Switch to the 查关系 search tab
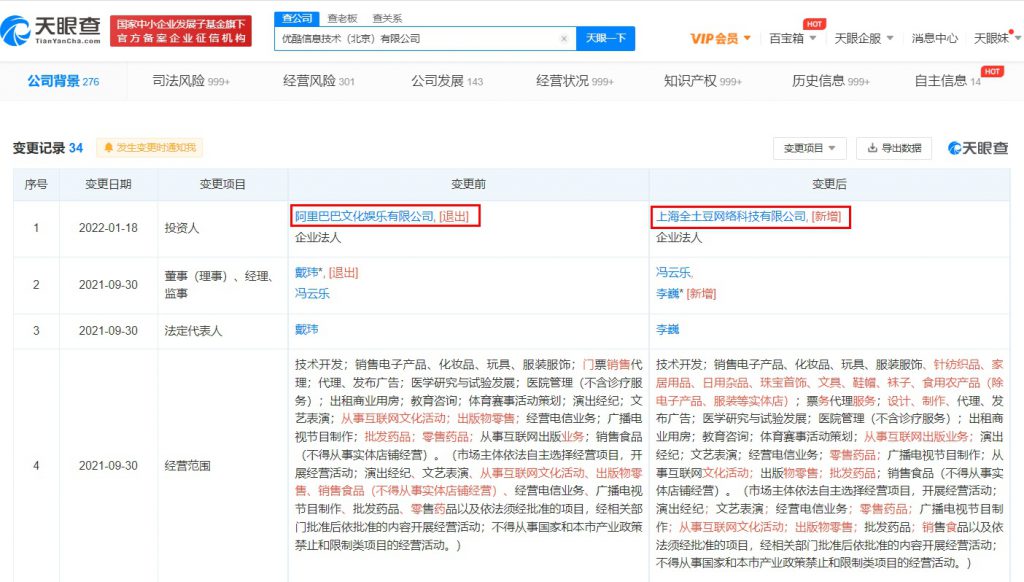The image size is (1024, 582). pos(387,18)
